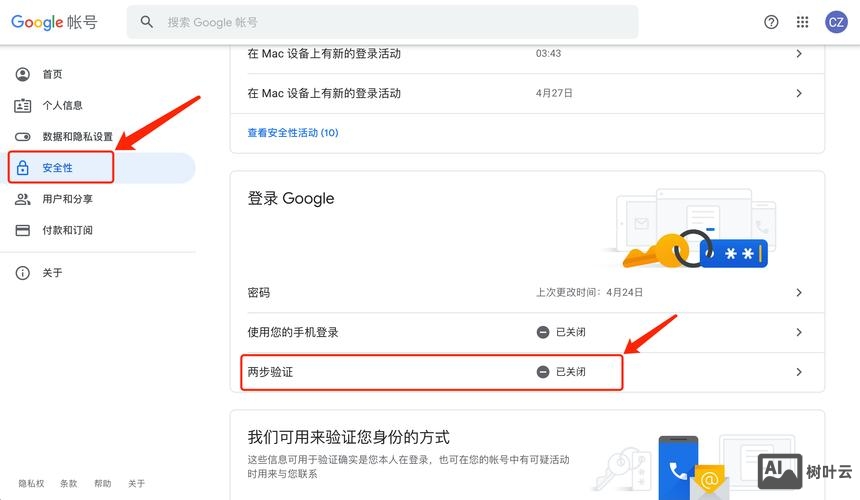Open 帮助 footer link
The width and height of the screenshot is (860, 500).
(103, 484)
